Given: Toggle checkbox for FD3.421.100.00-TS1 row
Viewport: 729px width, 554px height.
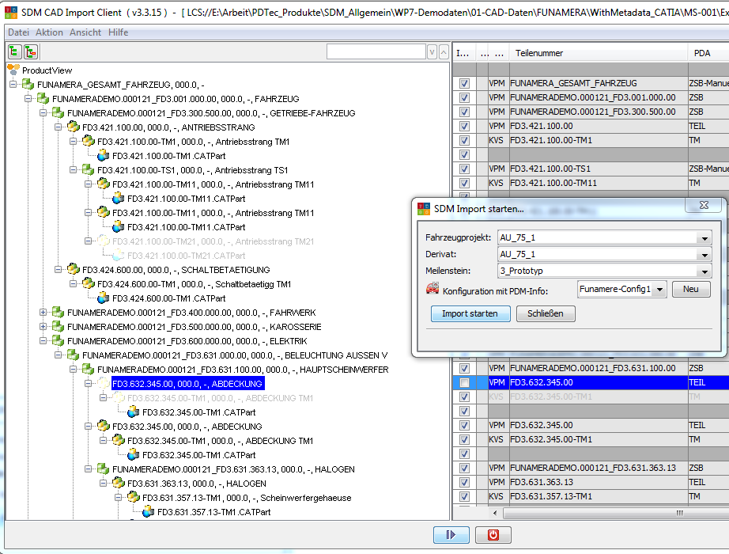Looking at the screenshot, I should coord(464,169).
